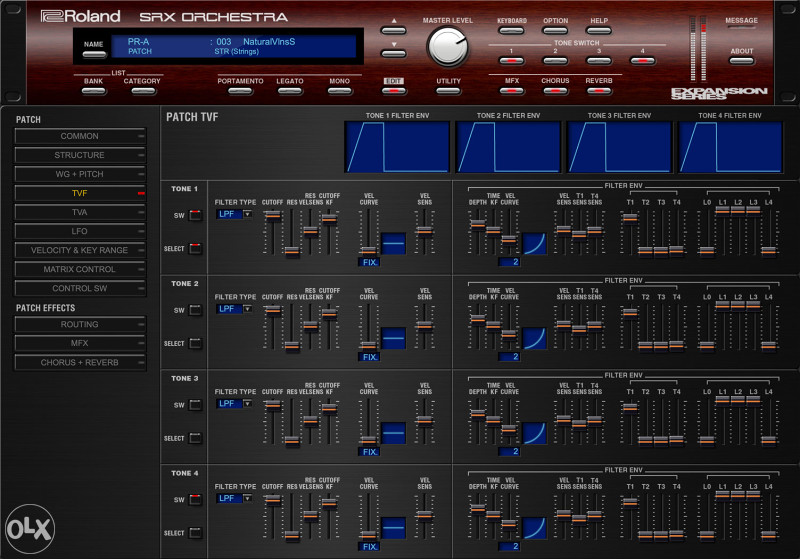Toggle the Tone 3 SW switch
The width and height of the screenshot is (800, 559).
(x=195, y=404)
